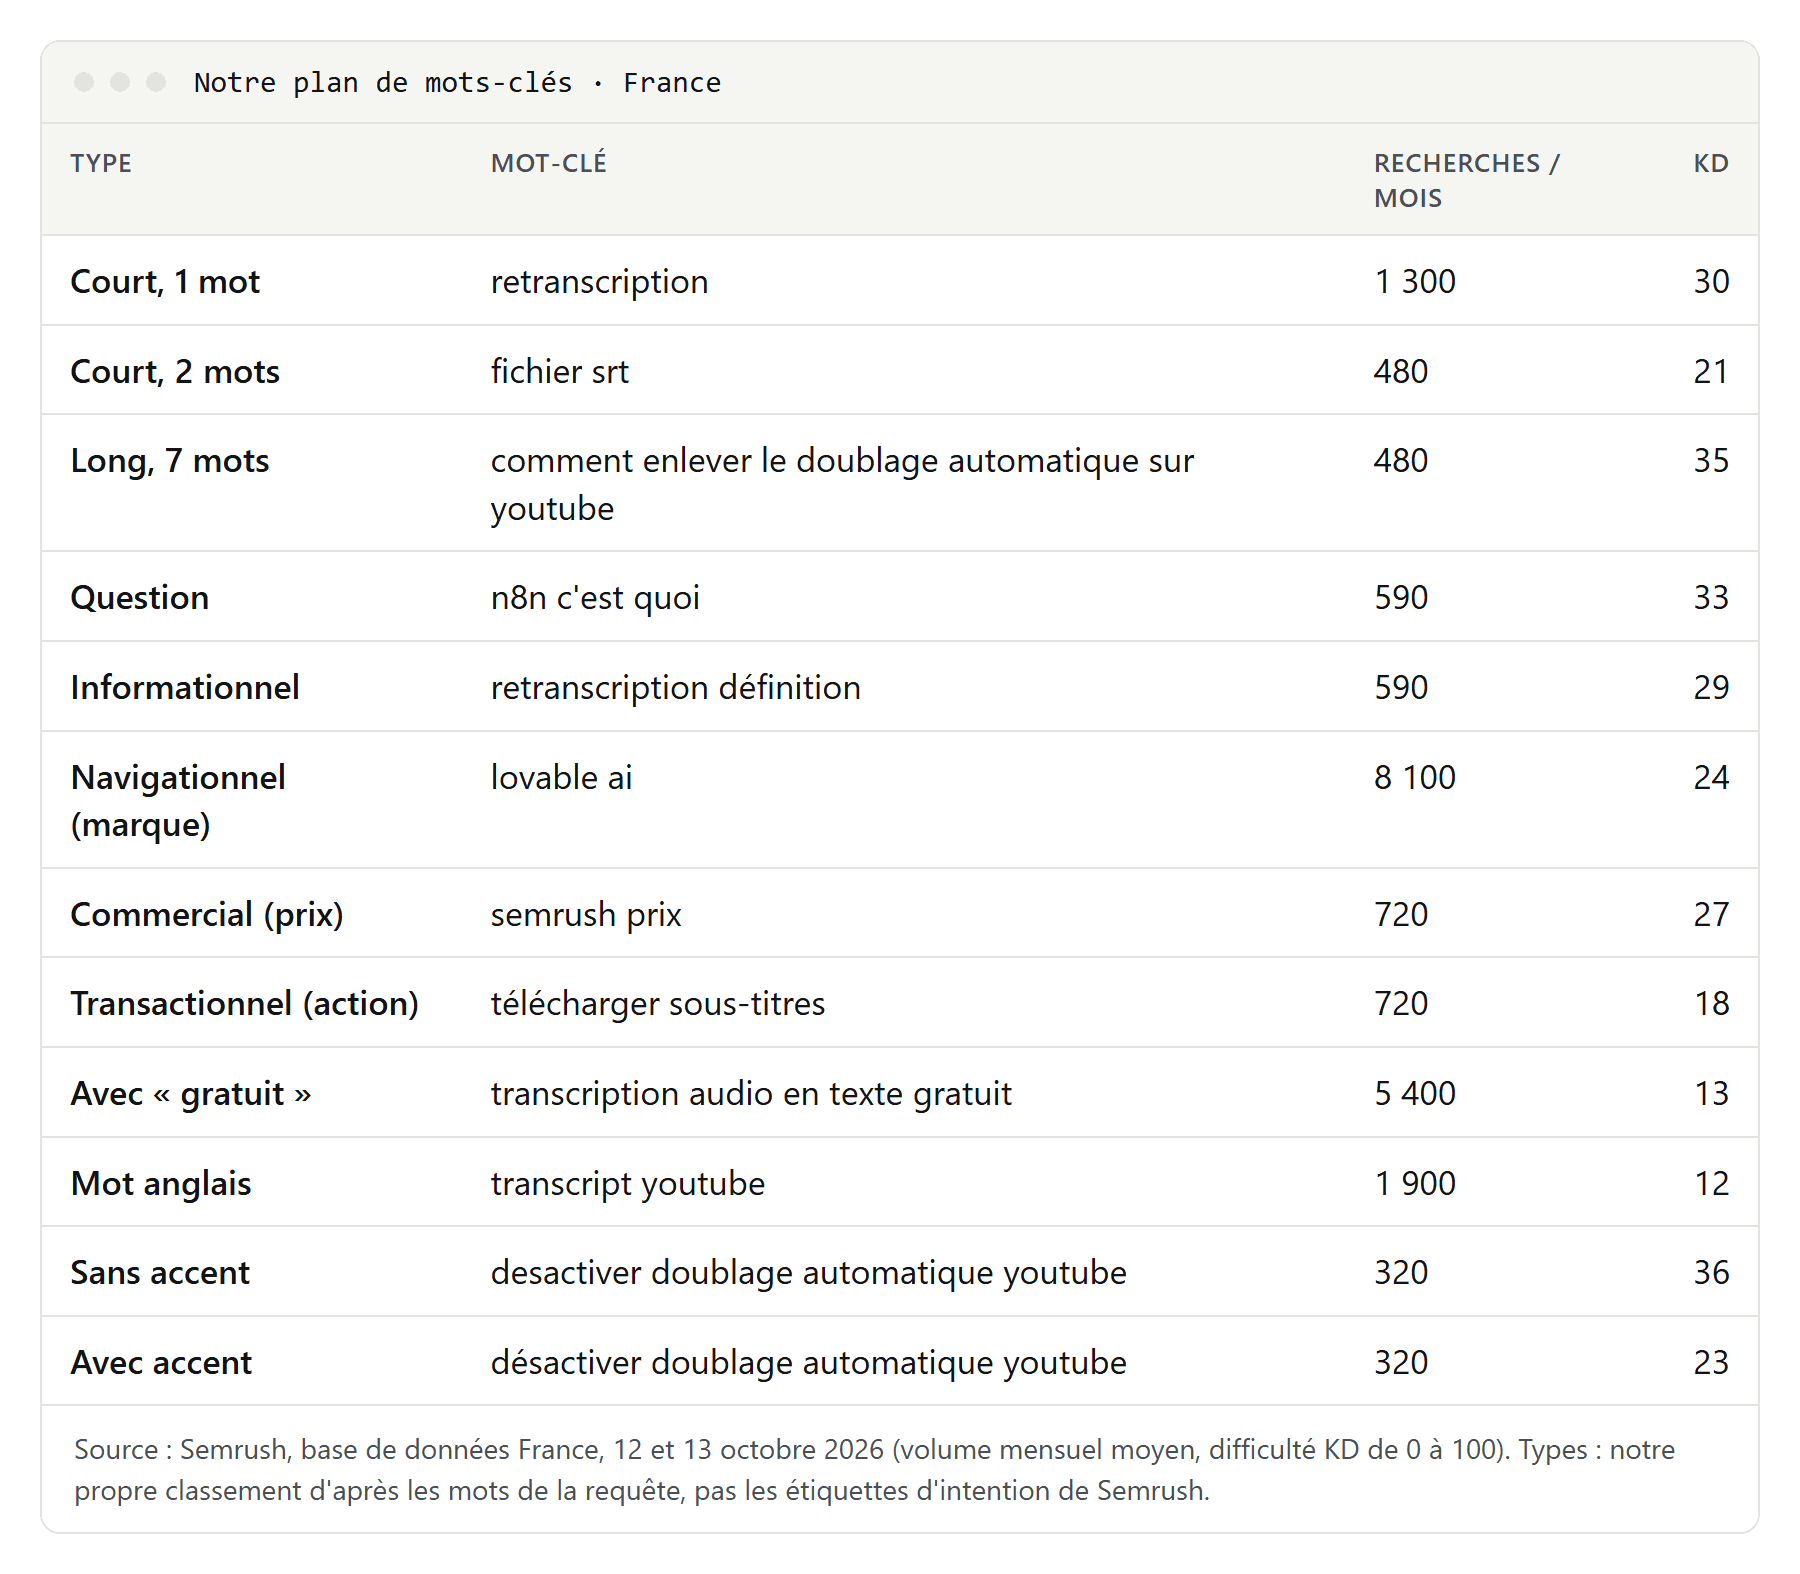Select 'desactiver doublage automatique youtube' without accent
This screenshot has width=1800, height=1574.
(808, 1272)
